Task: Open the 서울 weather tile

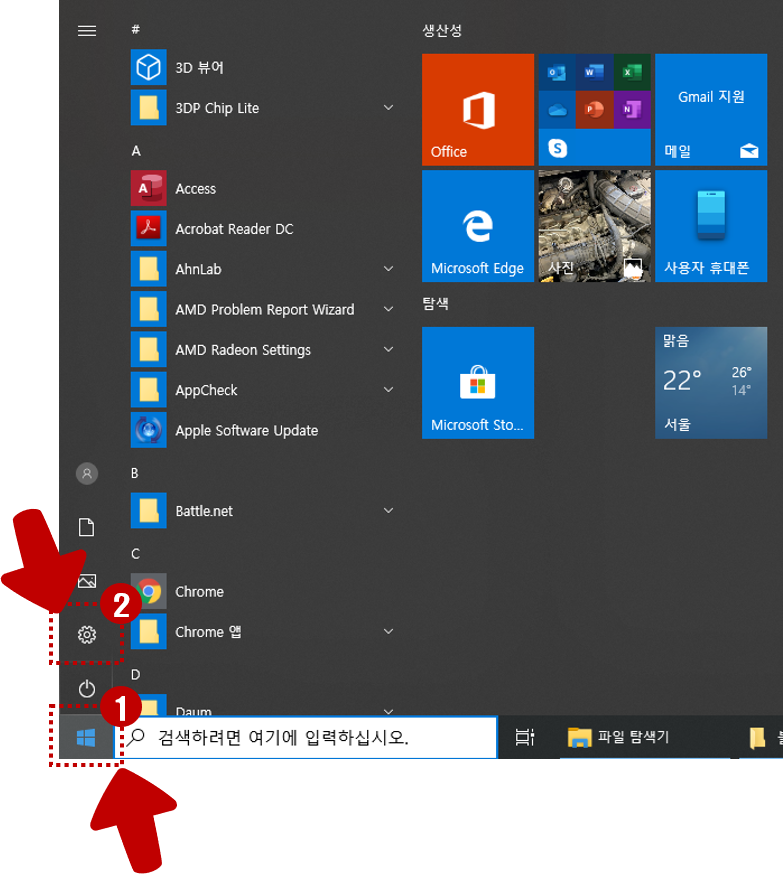Action: point(711,382)
